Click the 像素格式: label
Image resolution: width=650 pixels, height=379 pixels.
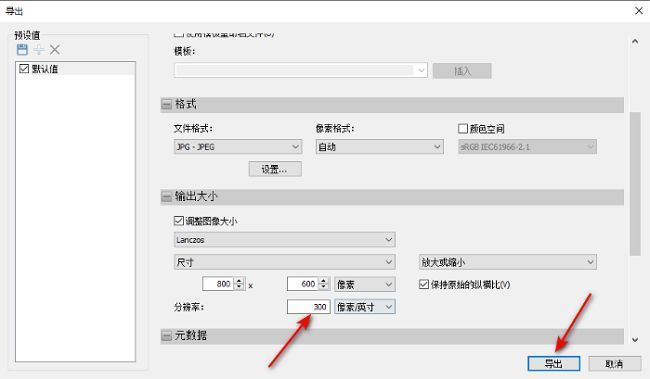pyautogui.click(x=335, y=129)
